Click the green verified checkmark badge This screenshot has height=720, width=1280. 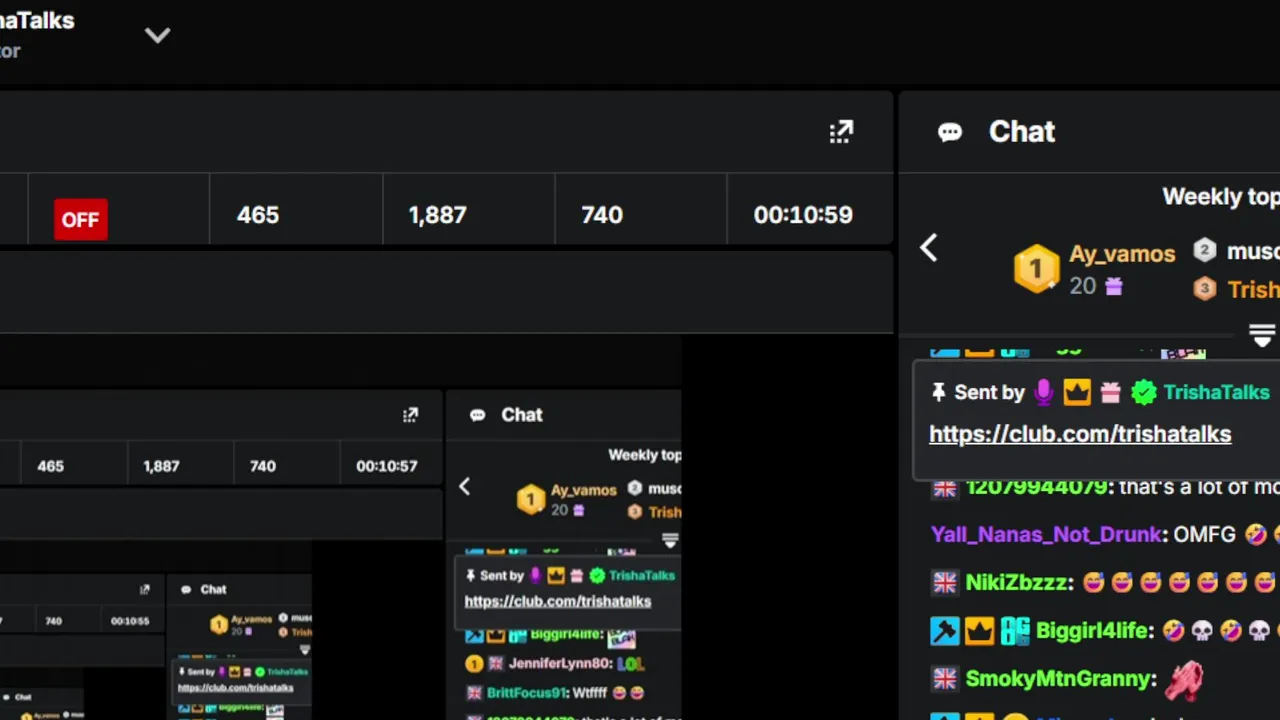point(1143,393)
